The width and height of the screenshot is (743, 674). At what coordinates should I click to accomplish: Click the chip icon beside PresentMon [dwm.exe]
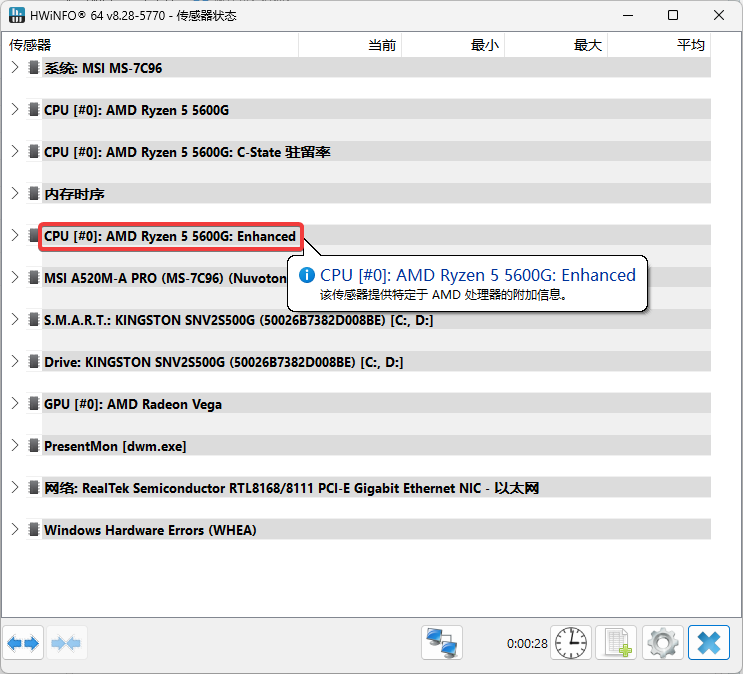click(x=34, y=446)
